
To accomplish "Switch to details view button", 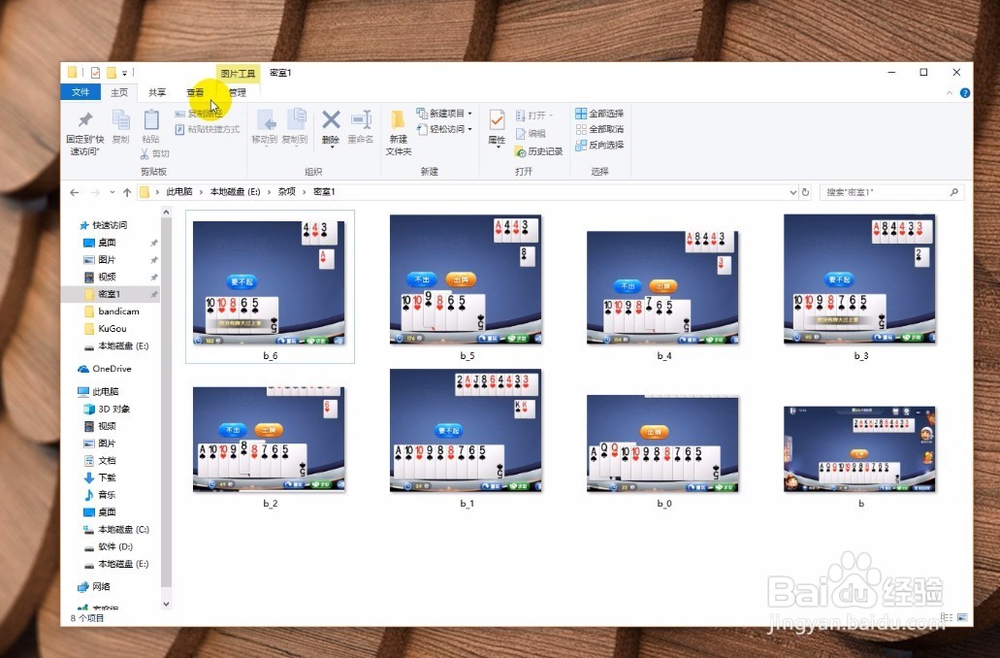I will [x=947, y=617].
